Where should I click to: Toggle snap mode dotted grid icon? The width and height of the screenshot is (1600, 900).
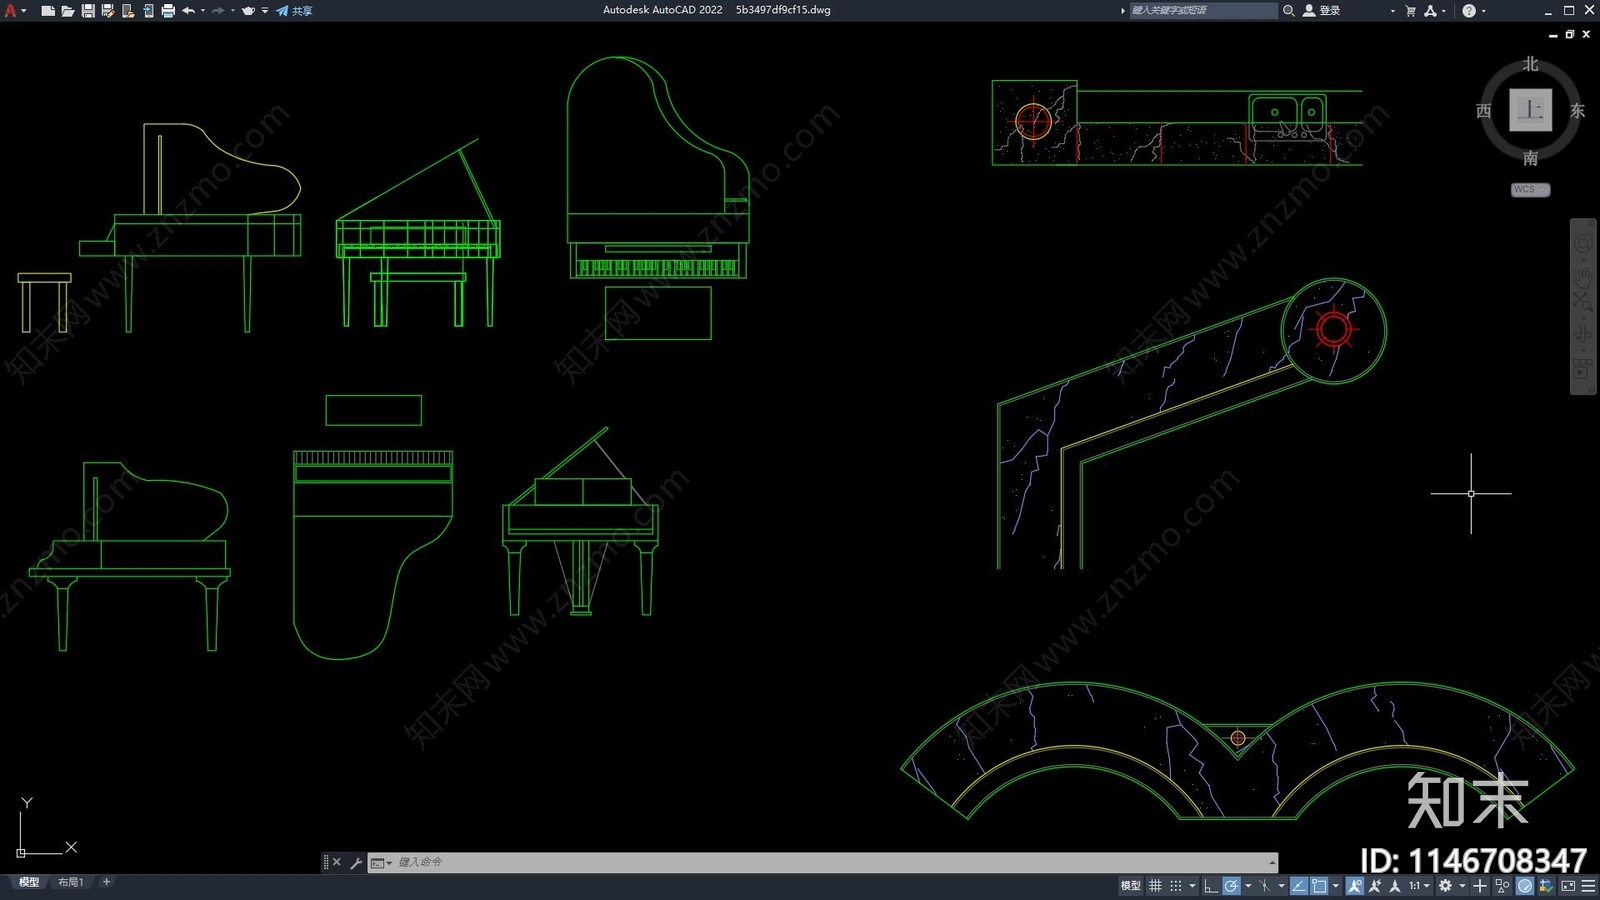[x=1176, y=886]
